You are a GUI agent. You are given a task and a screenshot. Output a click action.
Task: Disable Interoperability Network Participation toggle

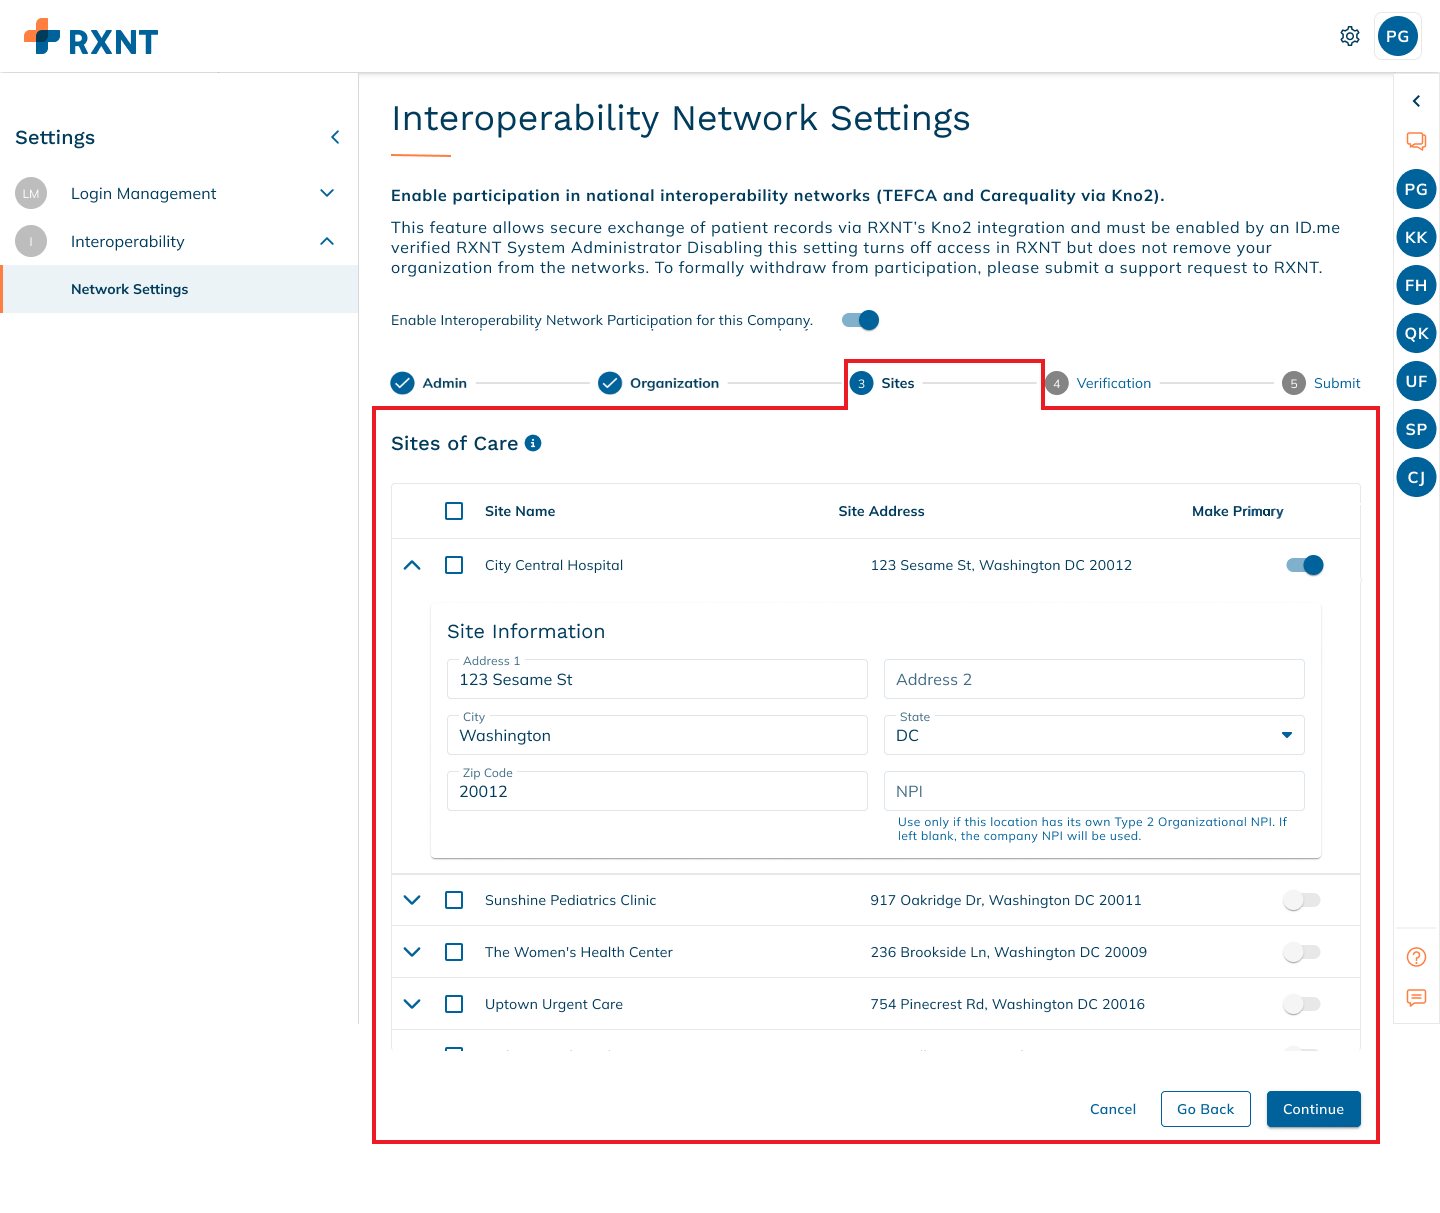860,320
